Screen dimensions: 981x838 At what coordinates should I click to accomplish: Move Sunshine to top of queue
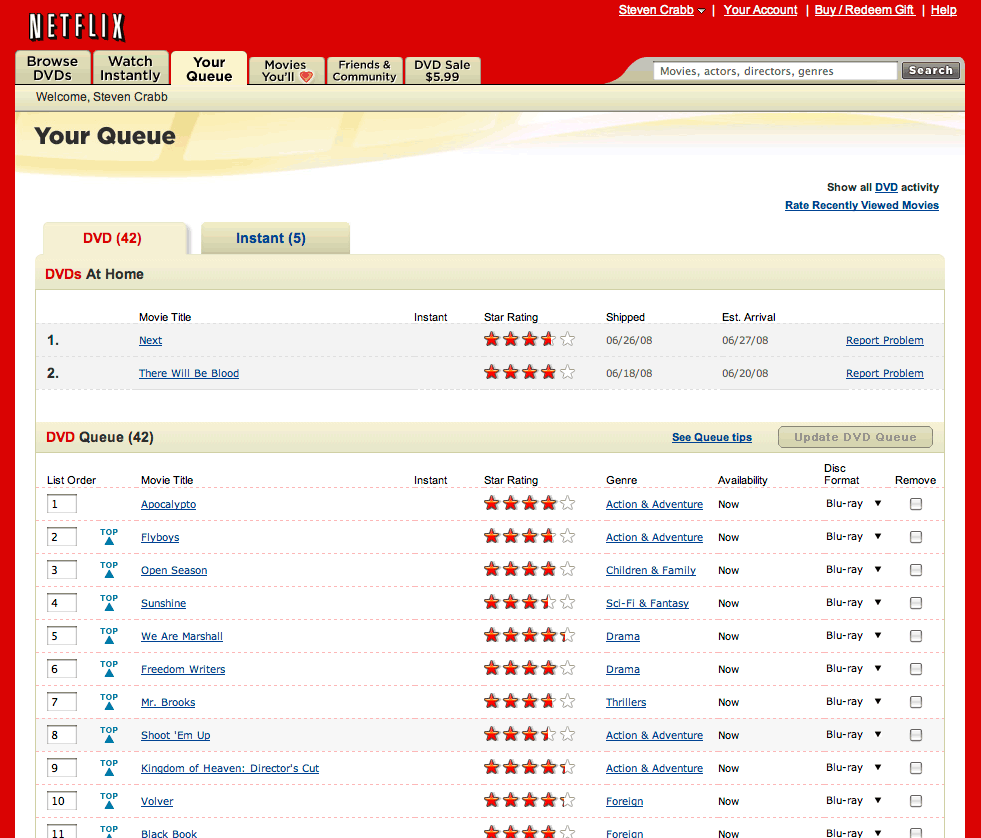click(x=109, y=603)
